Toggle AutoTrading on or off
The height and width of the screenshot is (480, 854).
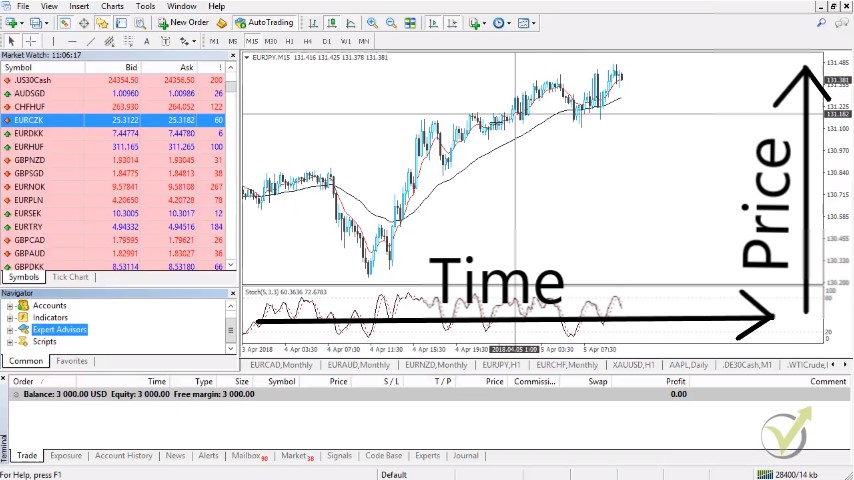(265, 23)
